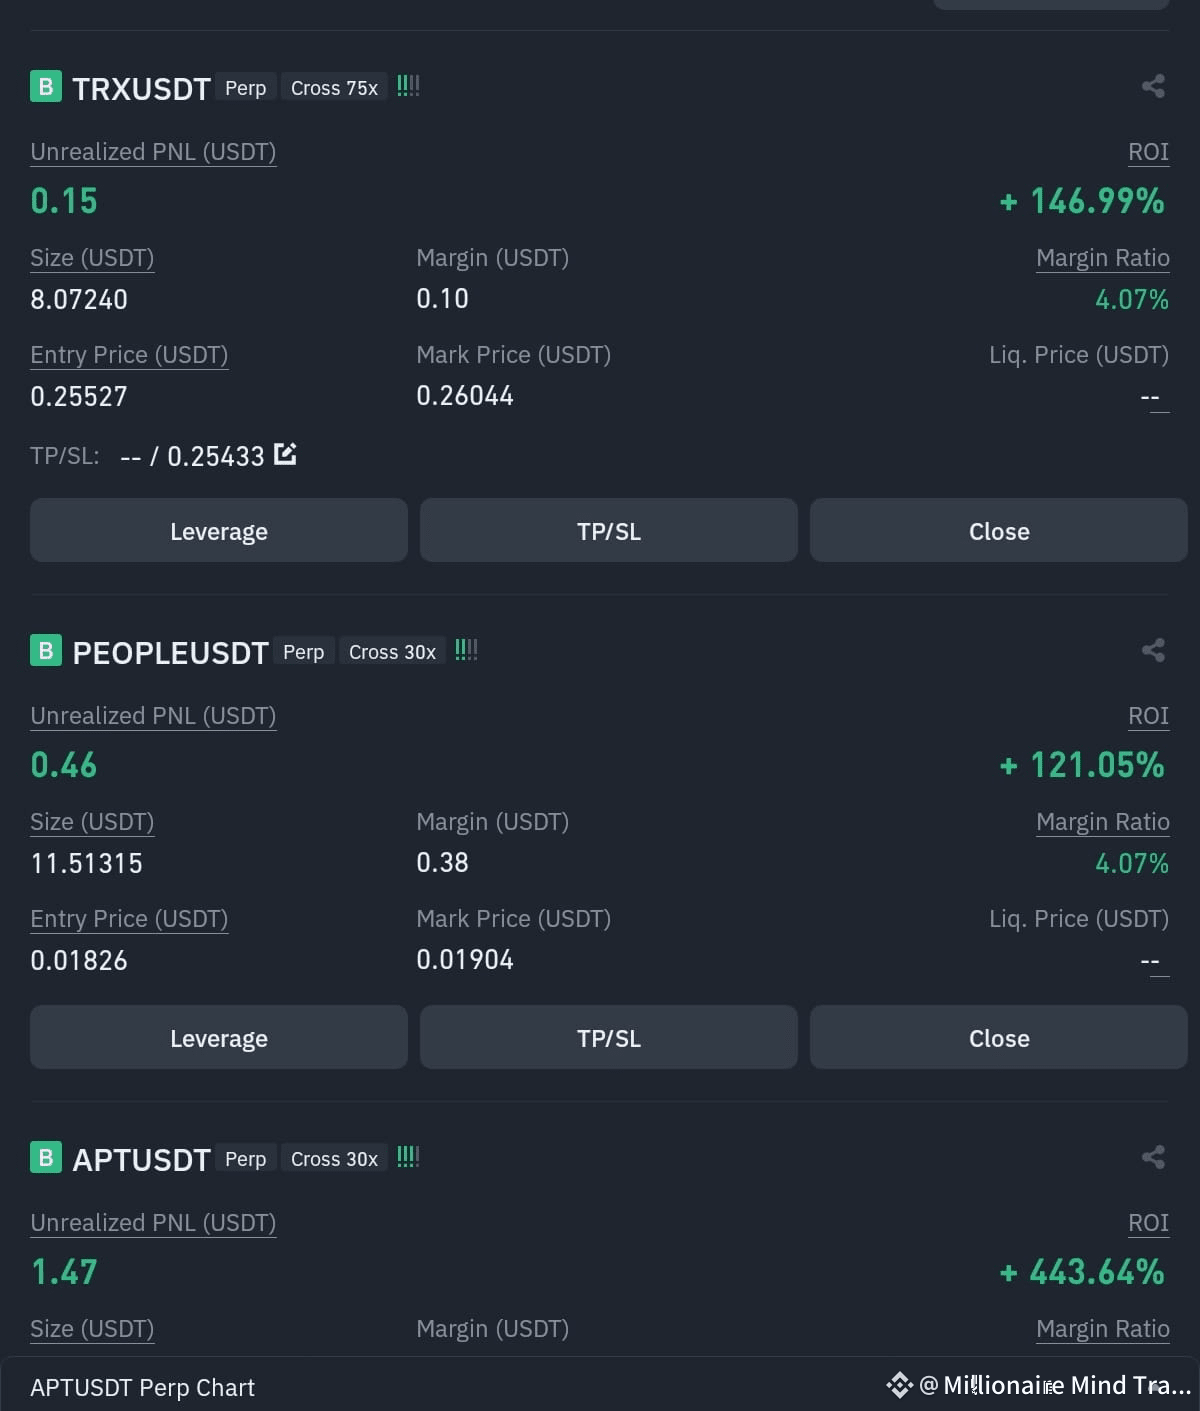The width and height of the screenshot is (1200, 1411).
Task: Tap the APTUSDT green B badge
Action: [x=46, y=1158]
